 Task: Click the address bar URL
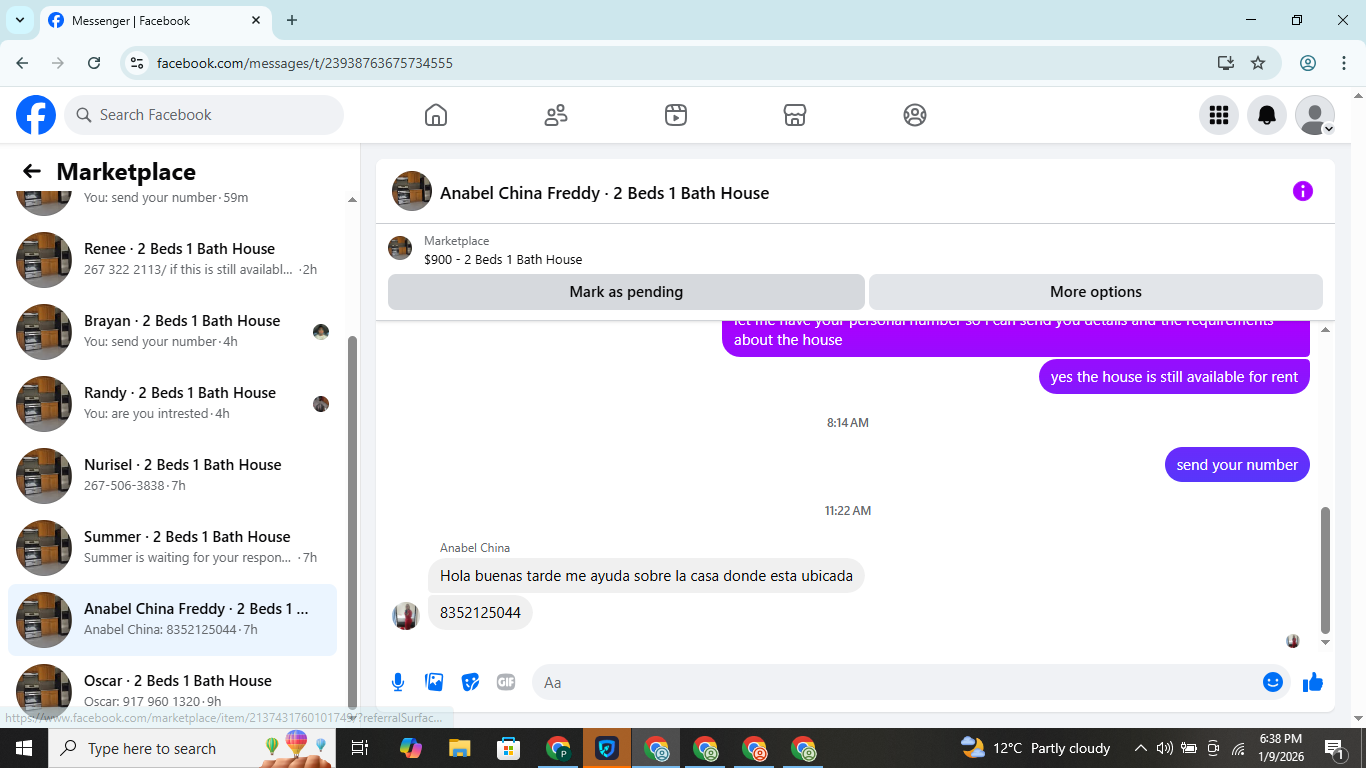(305, 63)
